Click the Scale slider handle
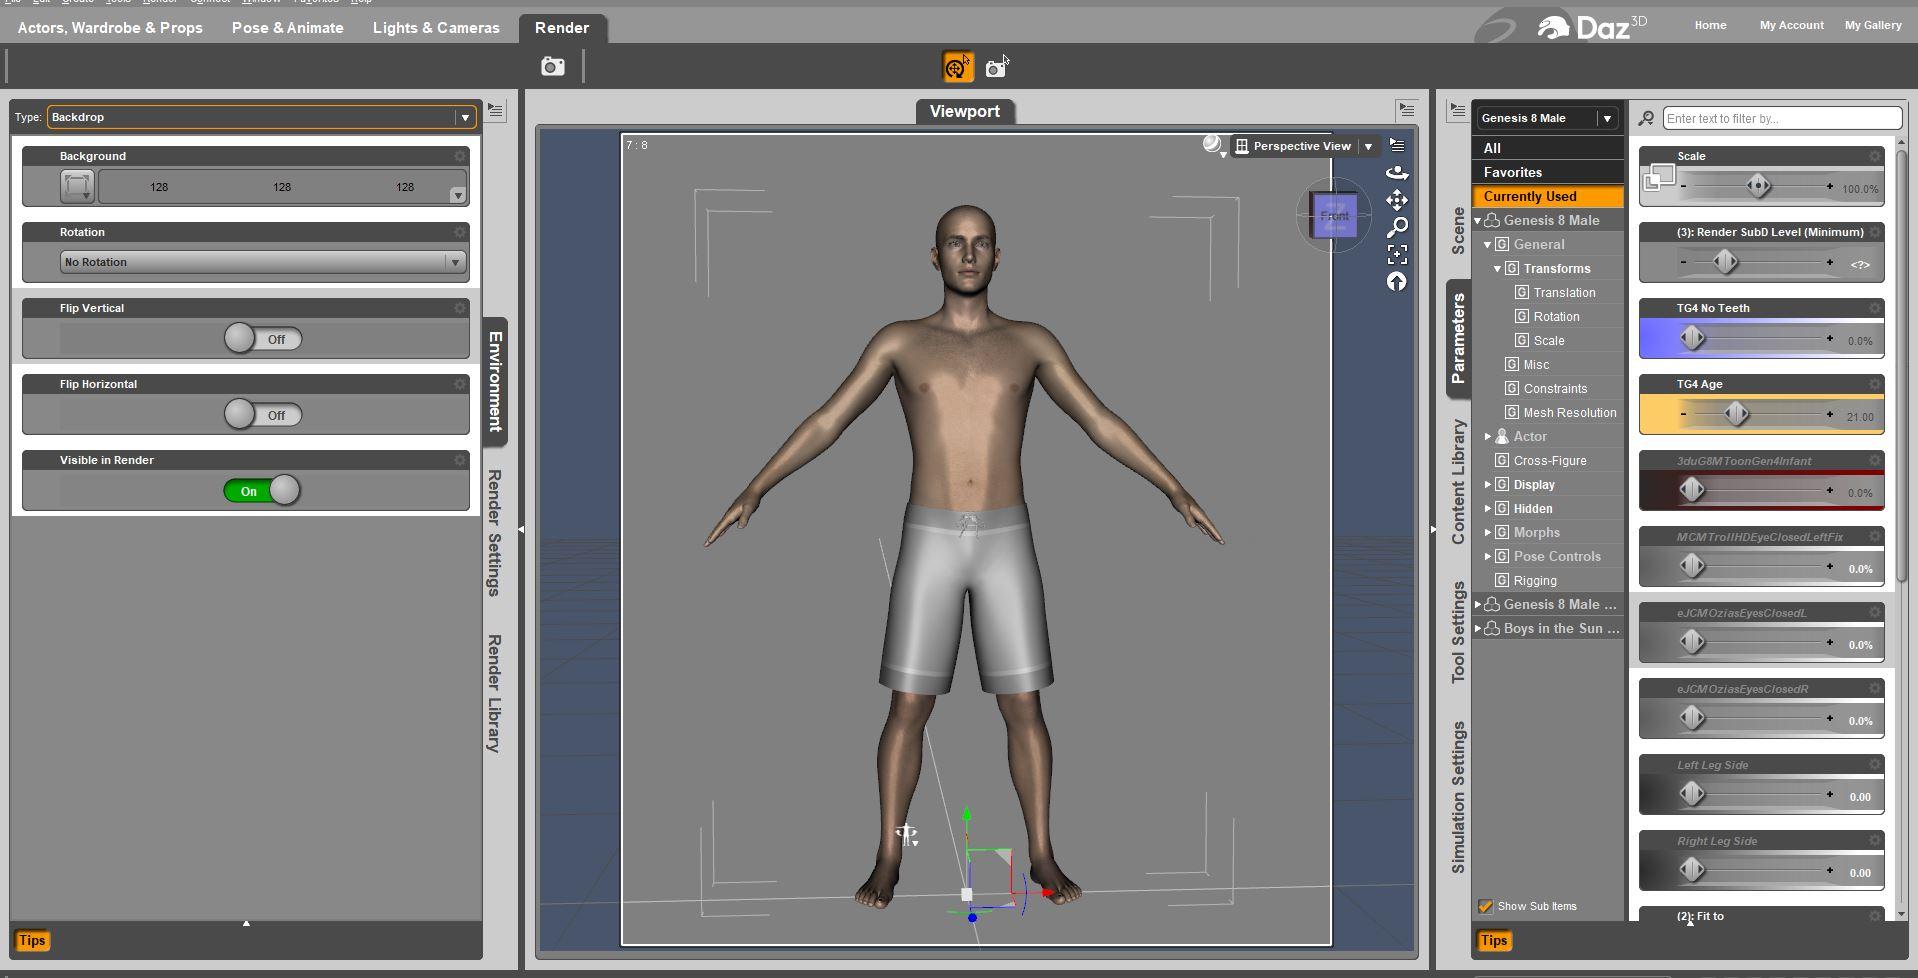This screenshot has width=1918, height=978. tap(1758, 185)
